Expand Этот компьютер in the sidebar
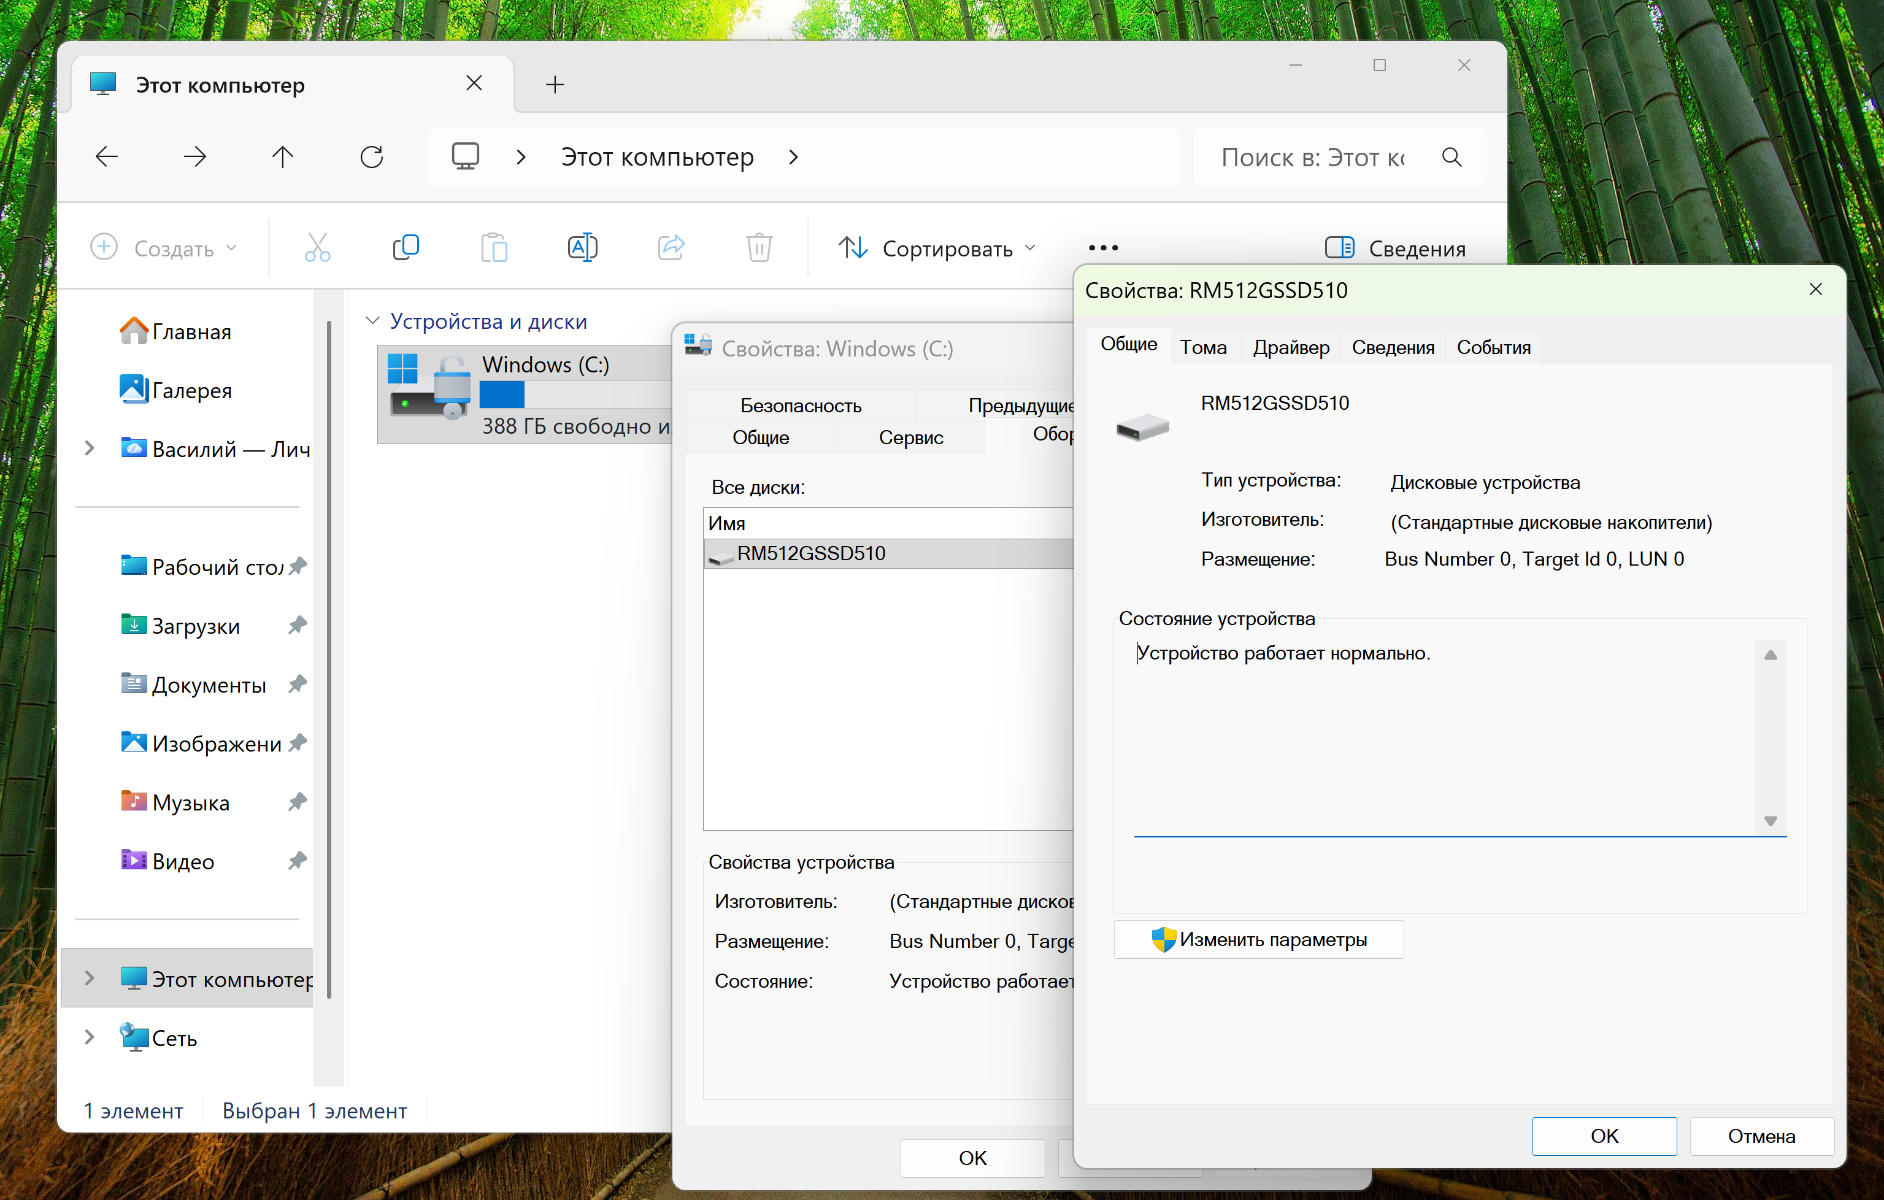This screenshot has width=1884, height=1200. (x=89, y=978)
